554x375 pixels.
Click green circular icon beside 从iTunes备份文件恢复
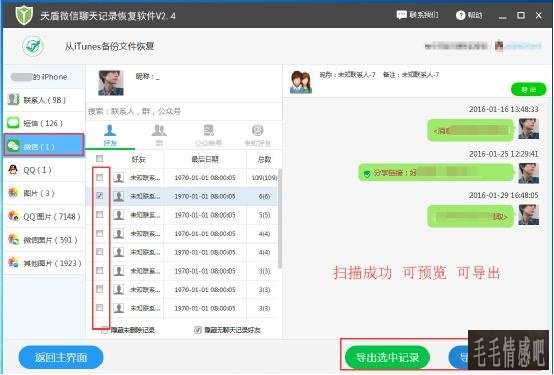(x=33, y=46)
